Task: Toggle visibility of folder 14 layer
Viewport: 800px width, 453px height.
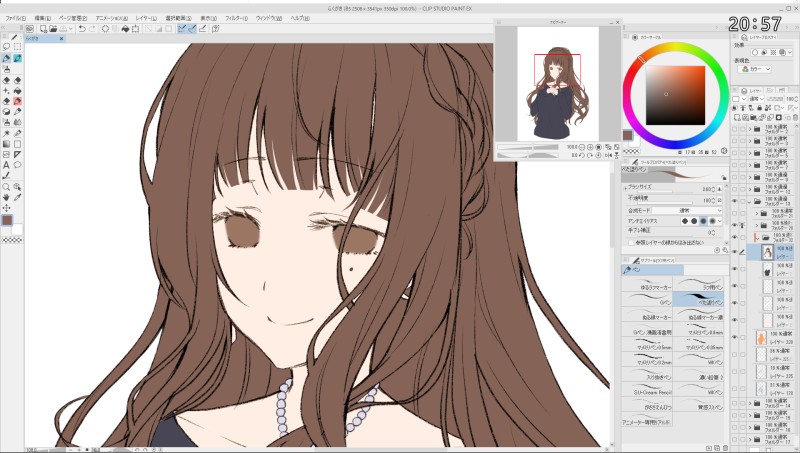Action: tap(735, 403)
